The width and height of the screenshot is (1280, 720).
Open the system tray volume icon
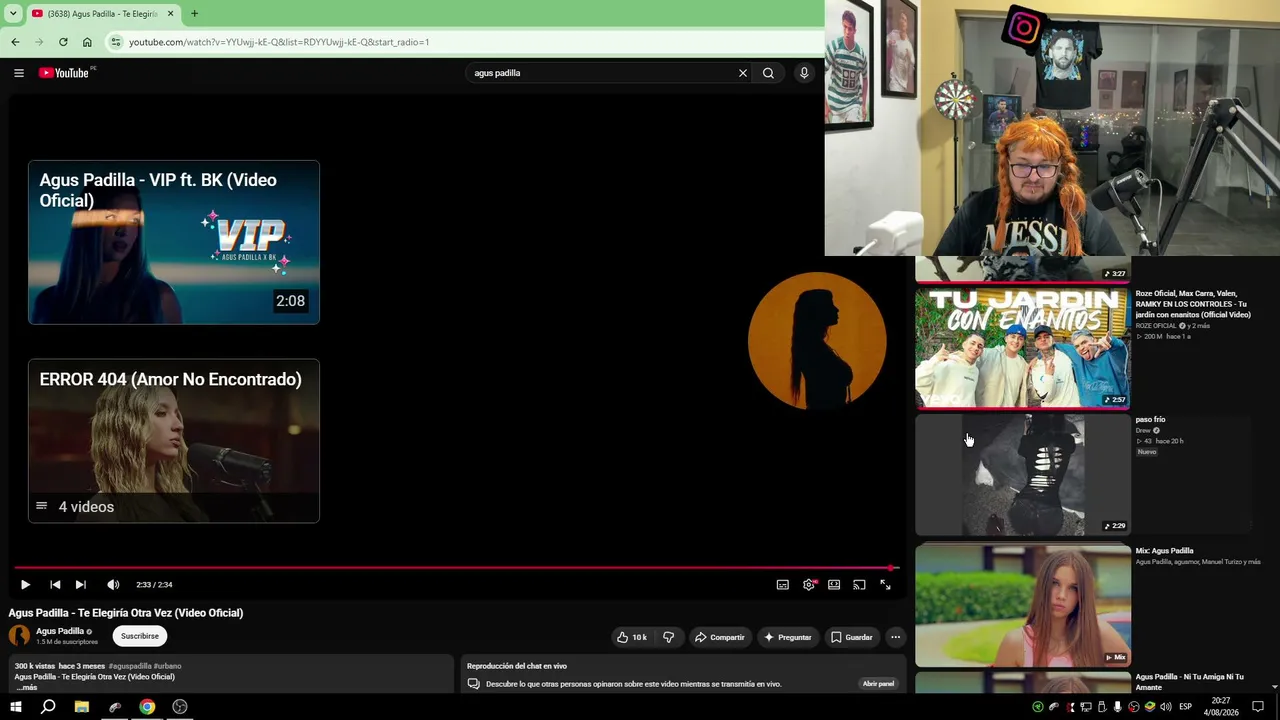[1165, 707]
